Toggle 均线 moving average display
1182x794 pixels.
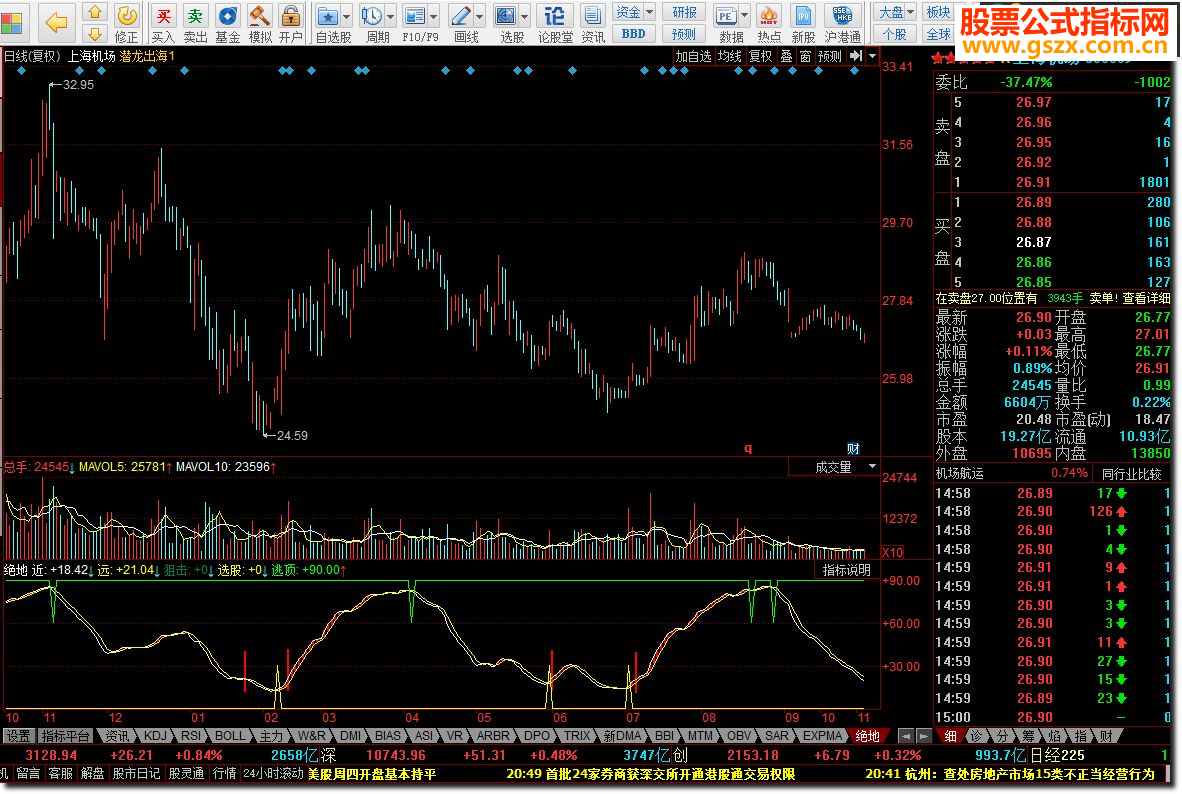729,57
